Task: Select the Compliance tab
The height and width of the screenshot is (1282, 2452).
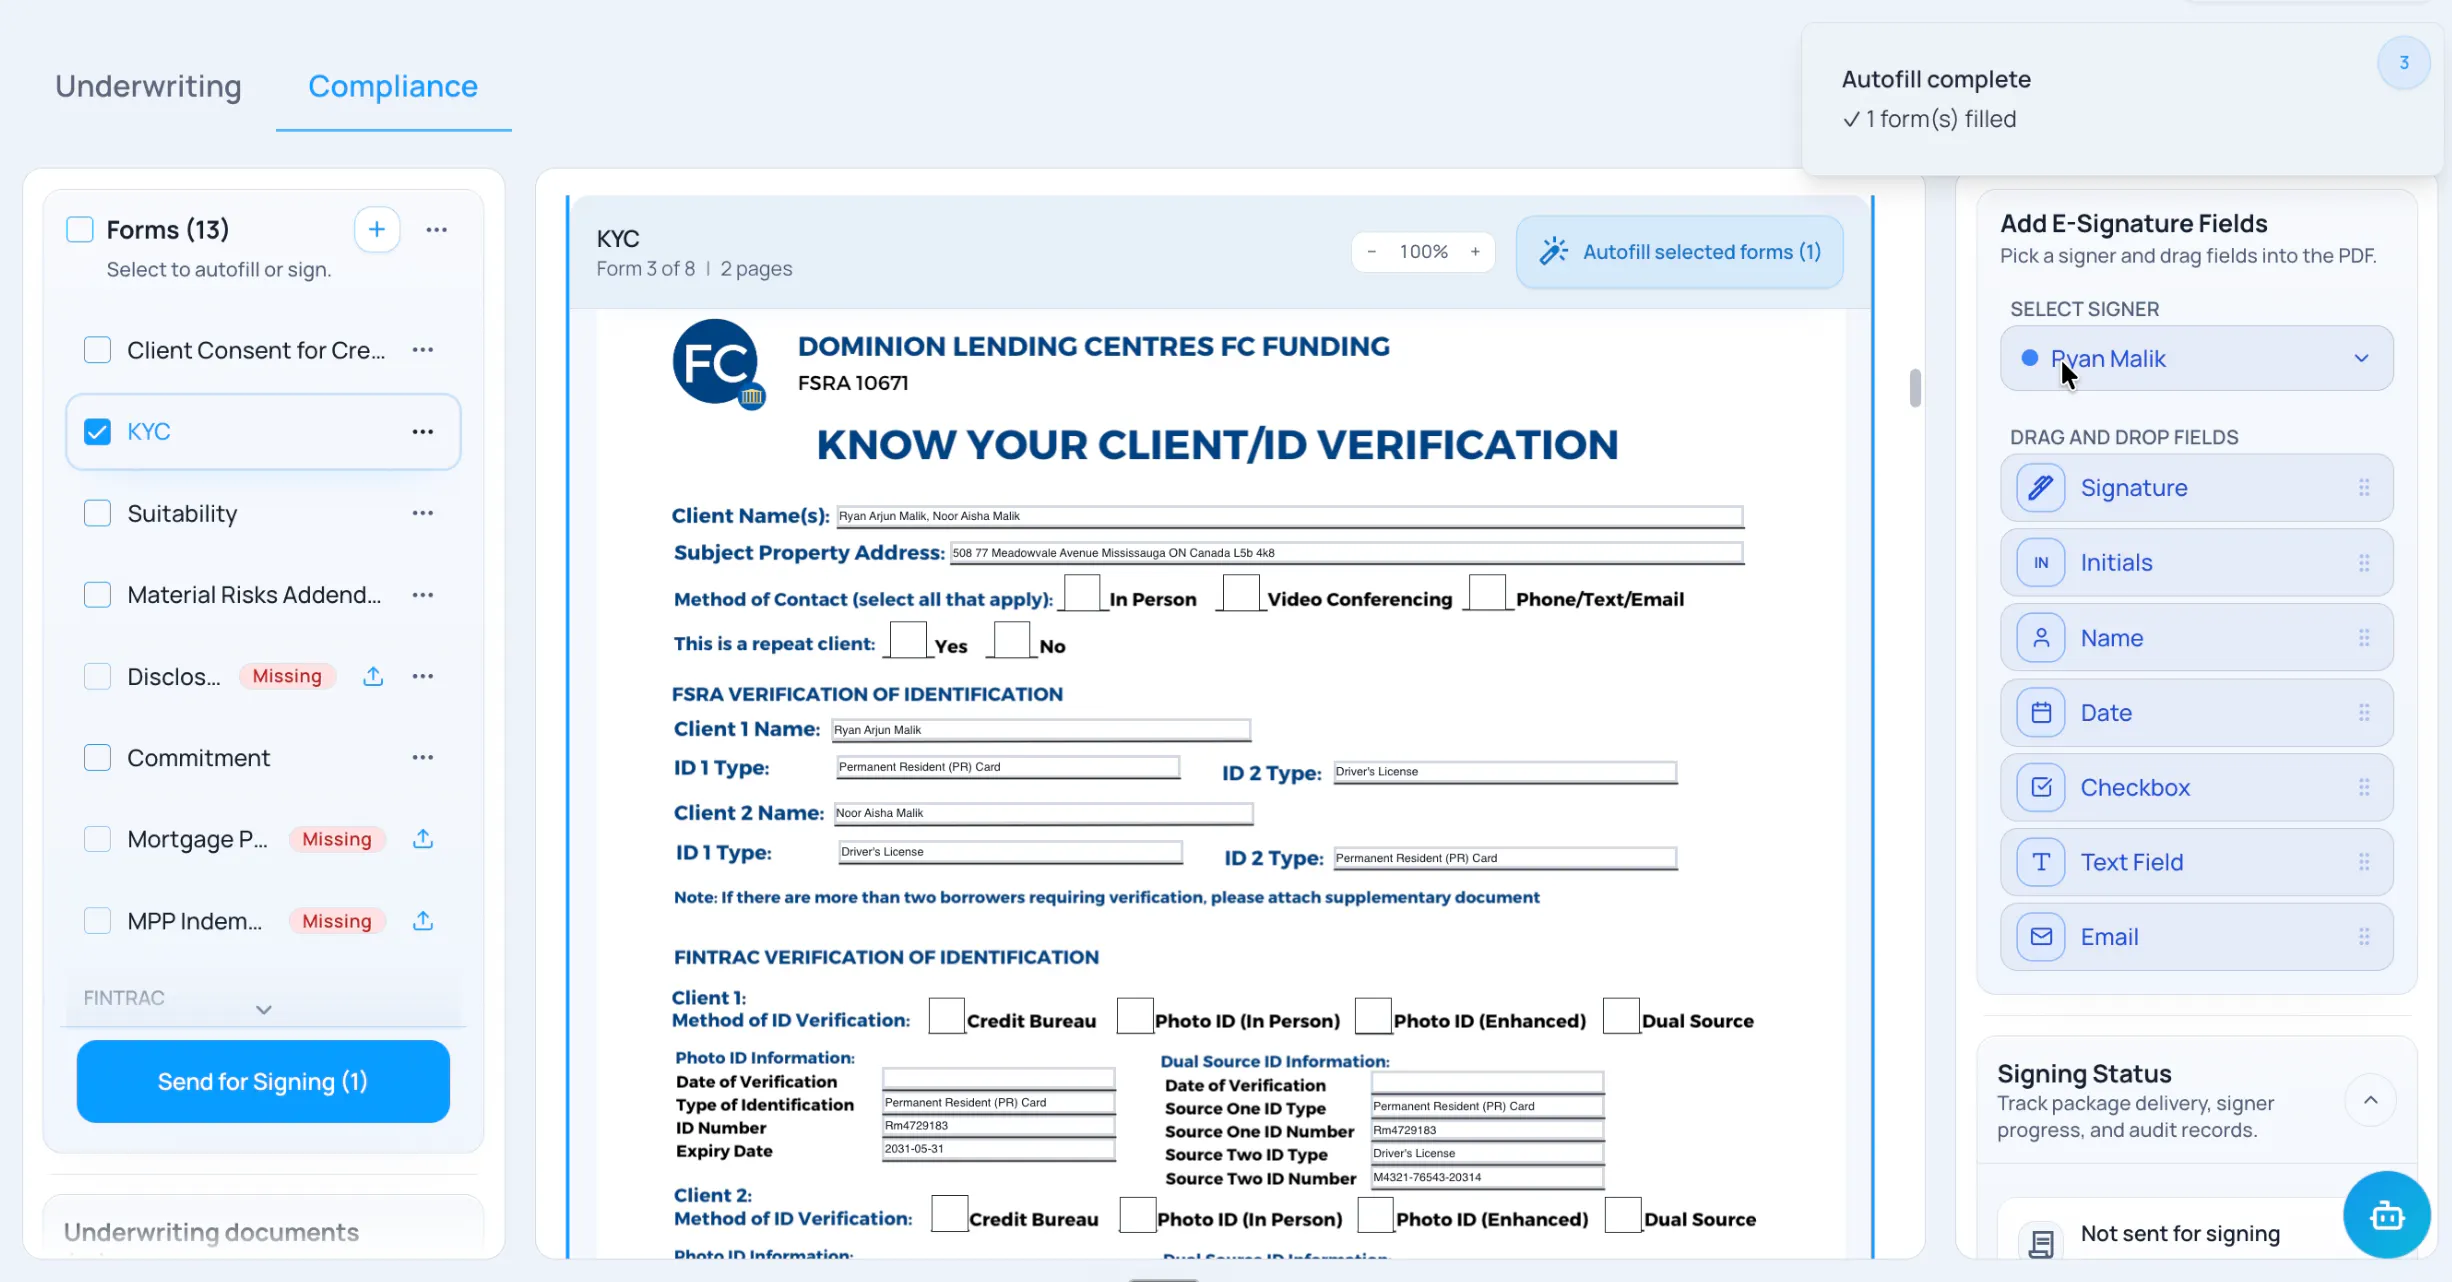Action: coord(393,86)
